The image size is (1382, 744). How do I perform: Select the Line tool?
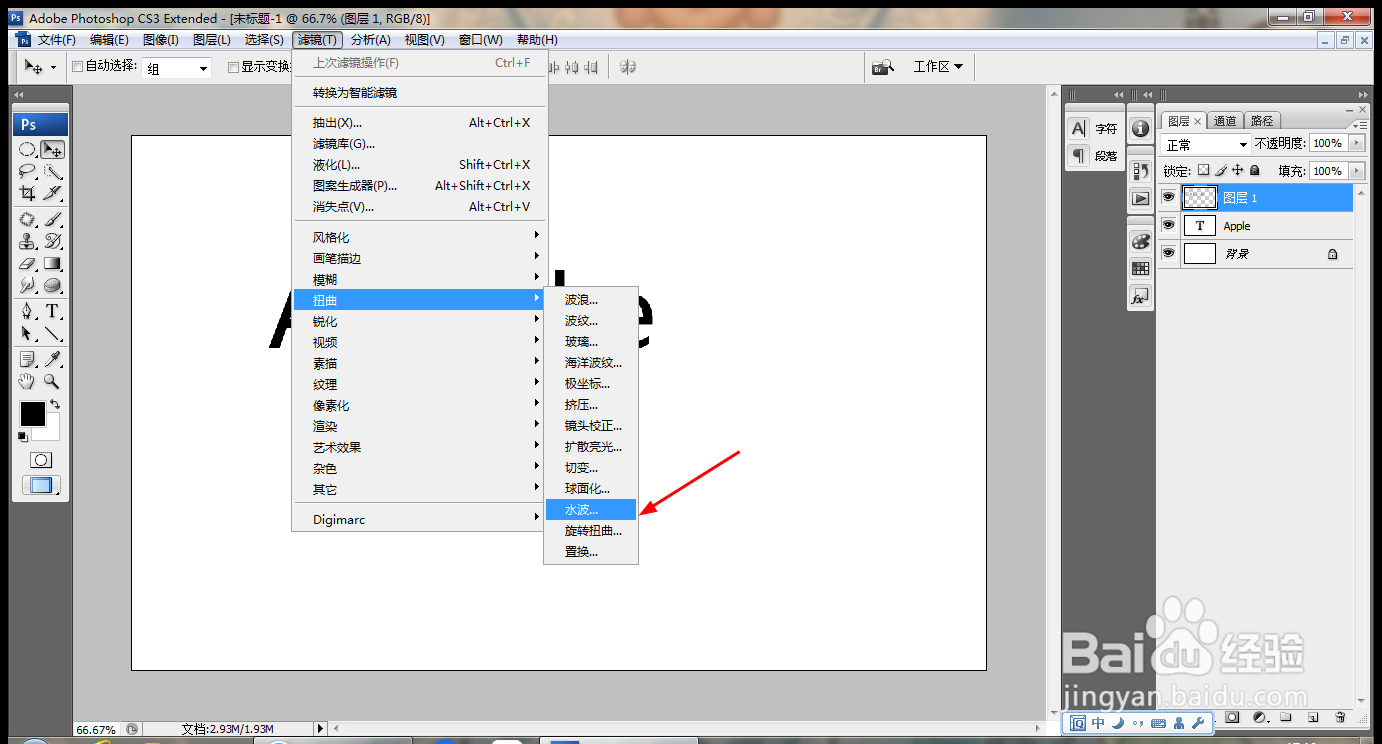(53, 333)
